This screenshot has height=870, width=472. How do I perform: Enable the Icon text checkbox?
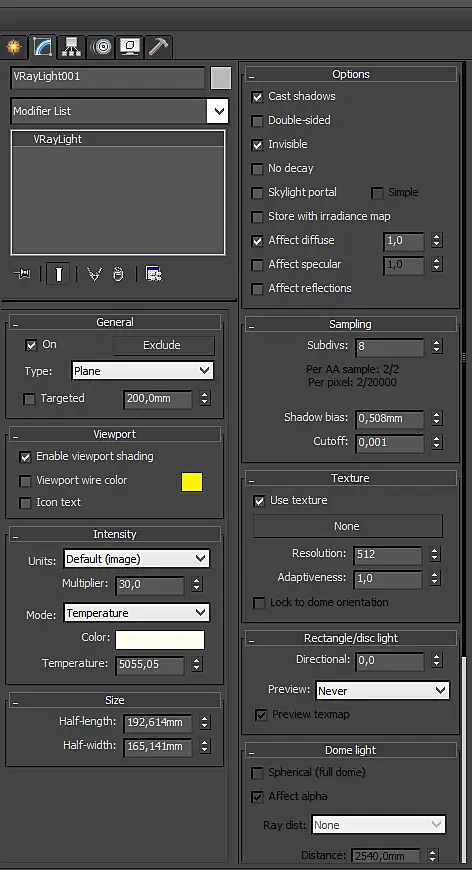[25, 503]
